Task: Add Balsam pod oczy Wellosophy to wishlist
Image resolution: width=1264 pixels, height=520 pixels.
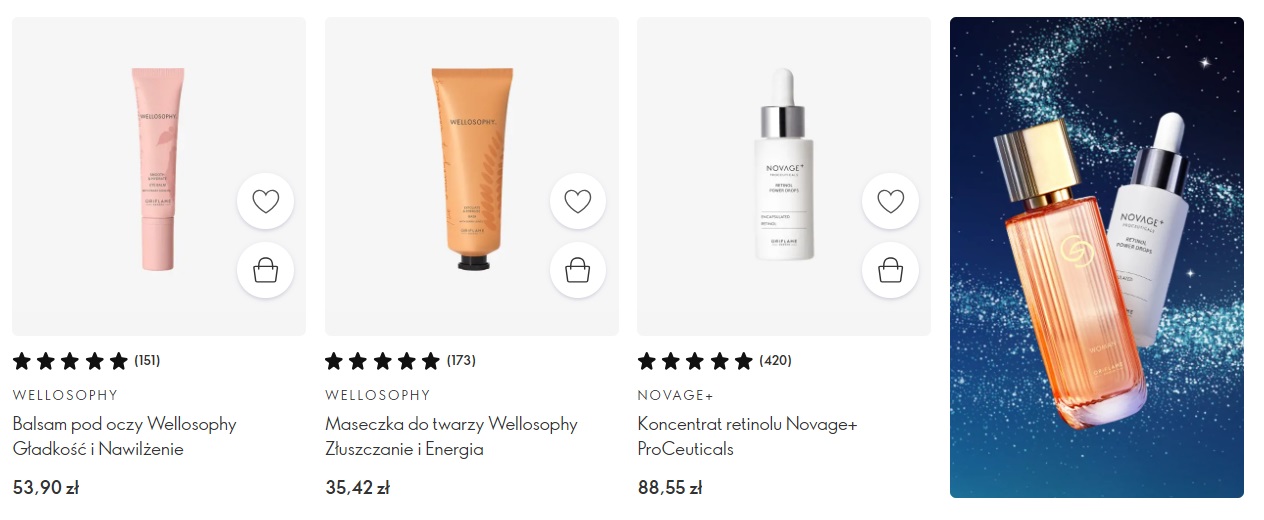Action: coord(265,202)
